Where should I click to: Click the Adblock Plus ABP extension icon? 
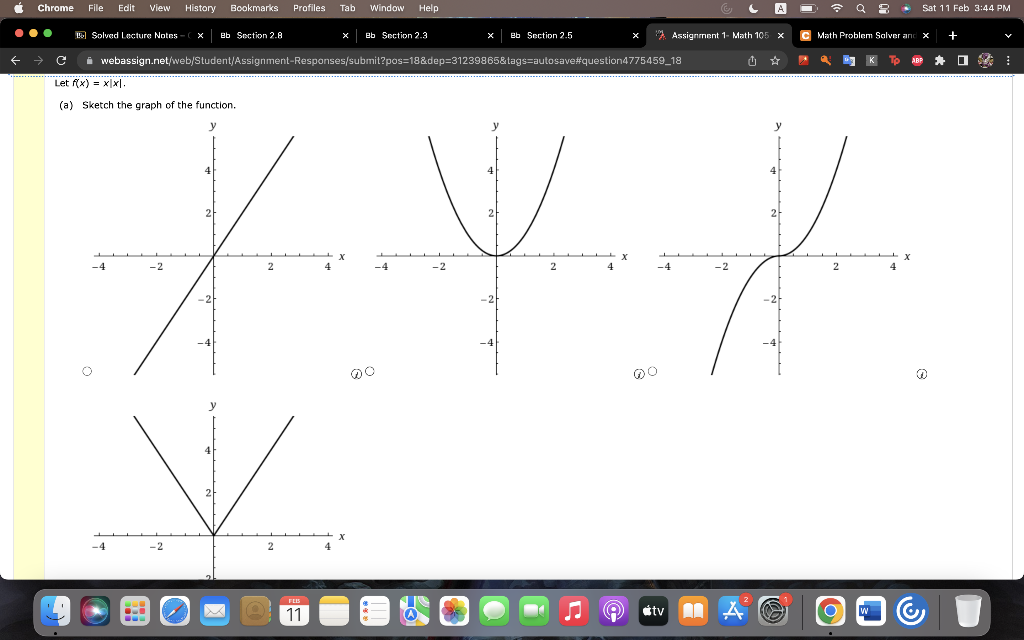[x=916, y=61]
